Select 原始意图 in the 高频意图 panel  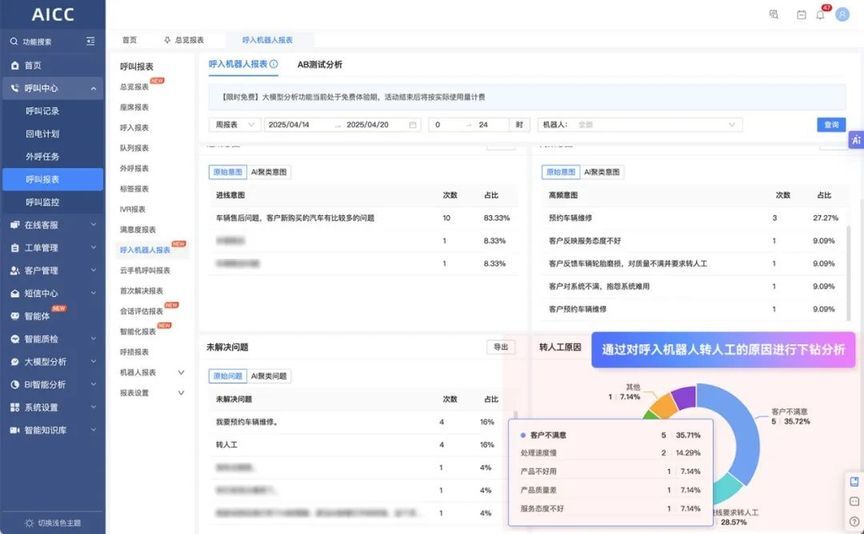click(560, 172)
